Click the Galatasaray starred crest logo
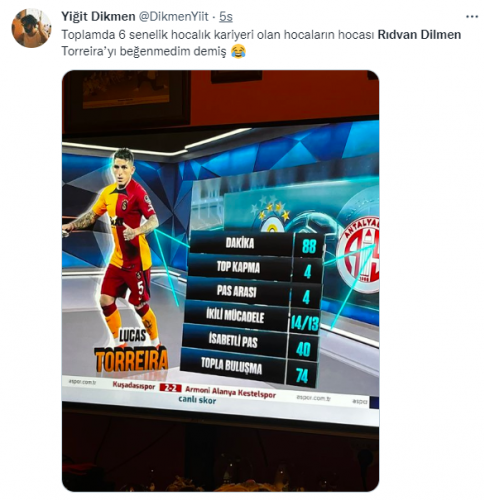Image resolution: width=484 pixels, height=500 pixels. coord(272,215)
